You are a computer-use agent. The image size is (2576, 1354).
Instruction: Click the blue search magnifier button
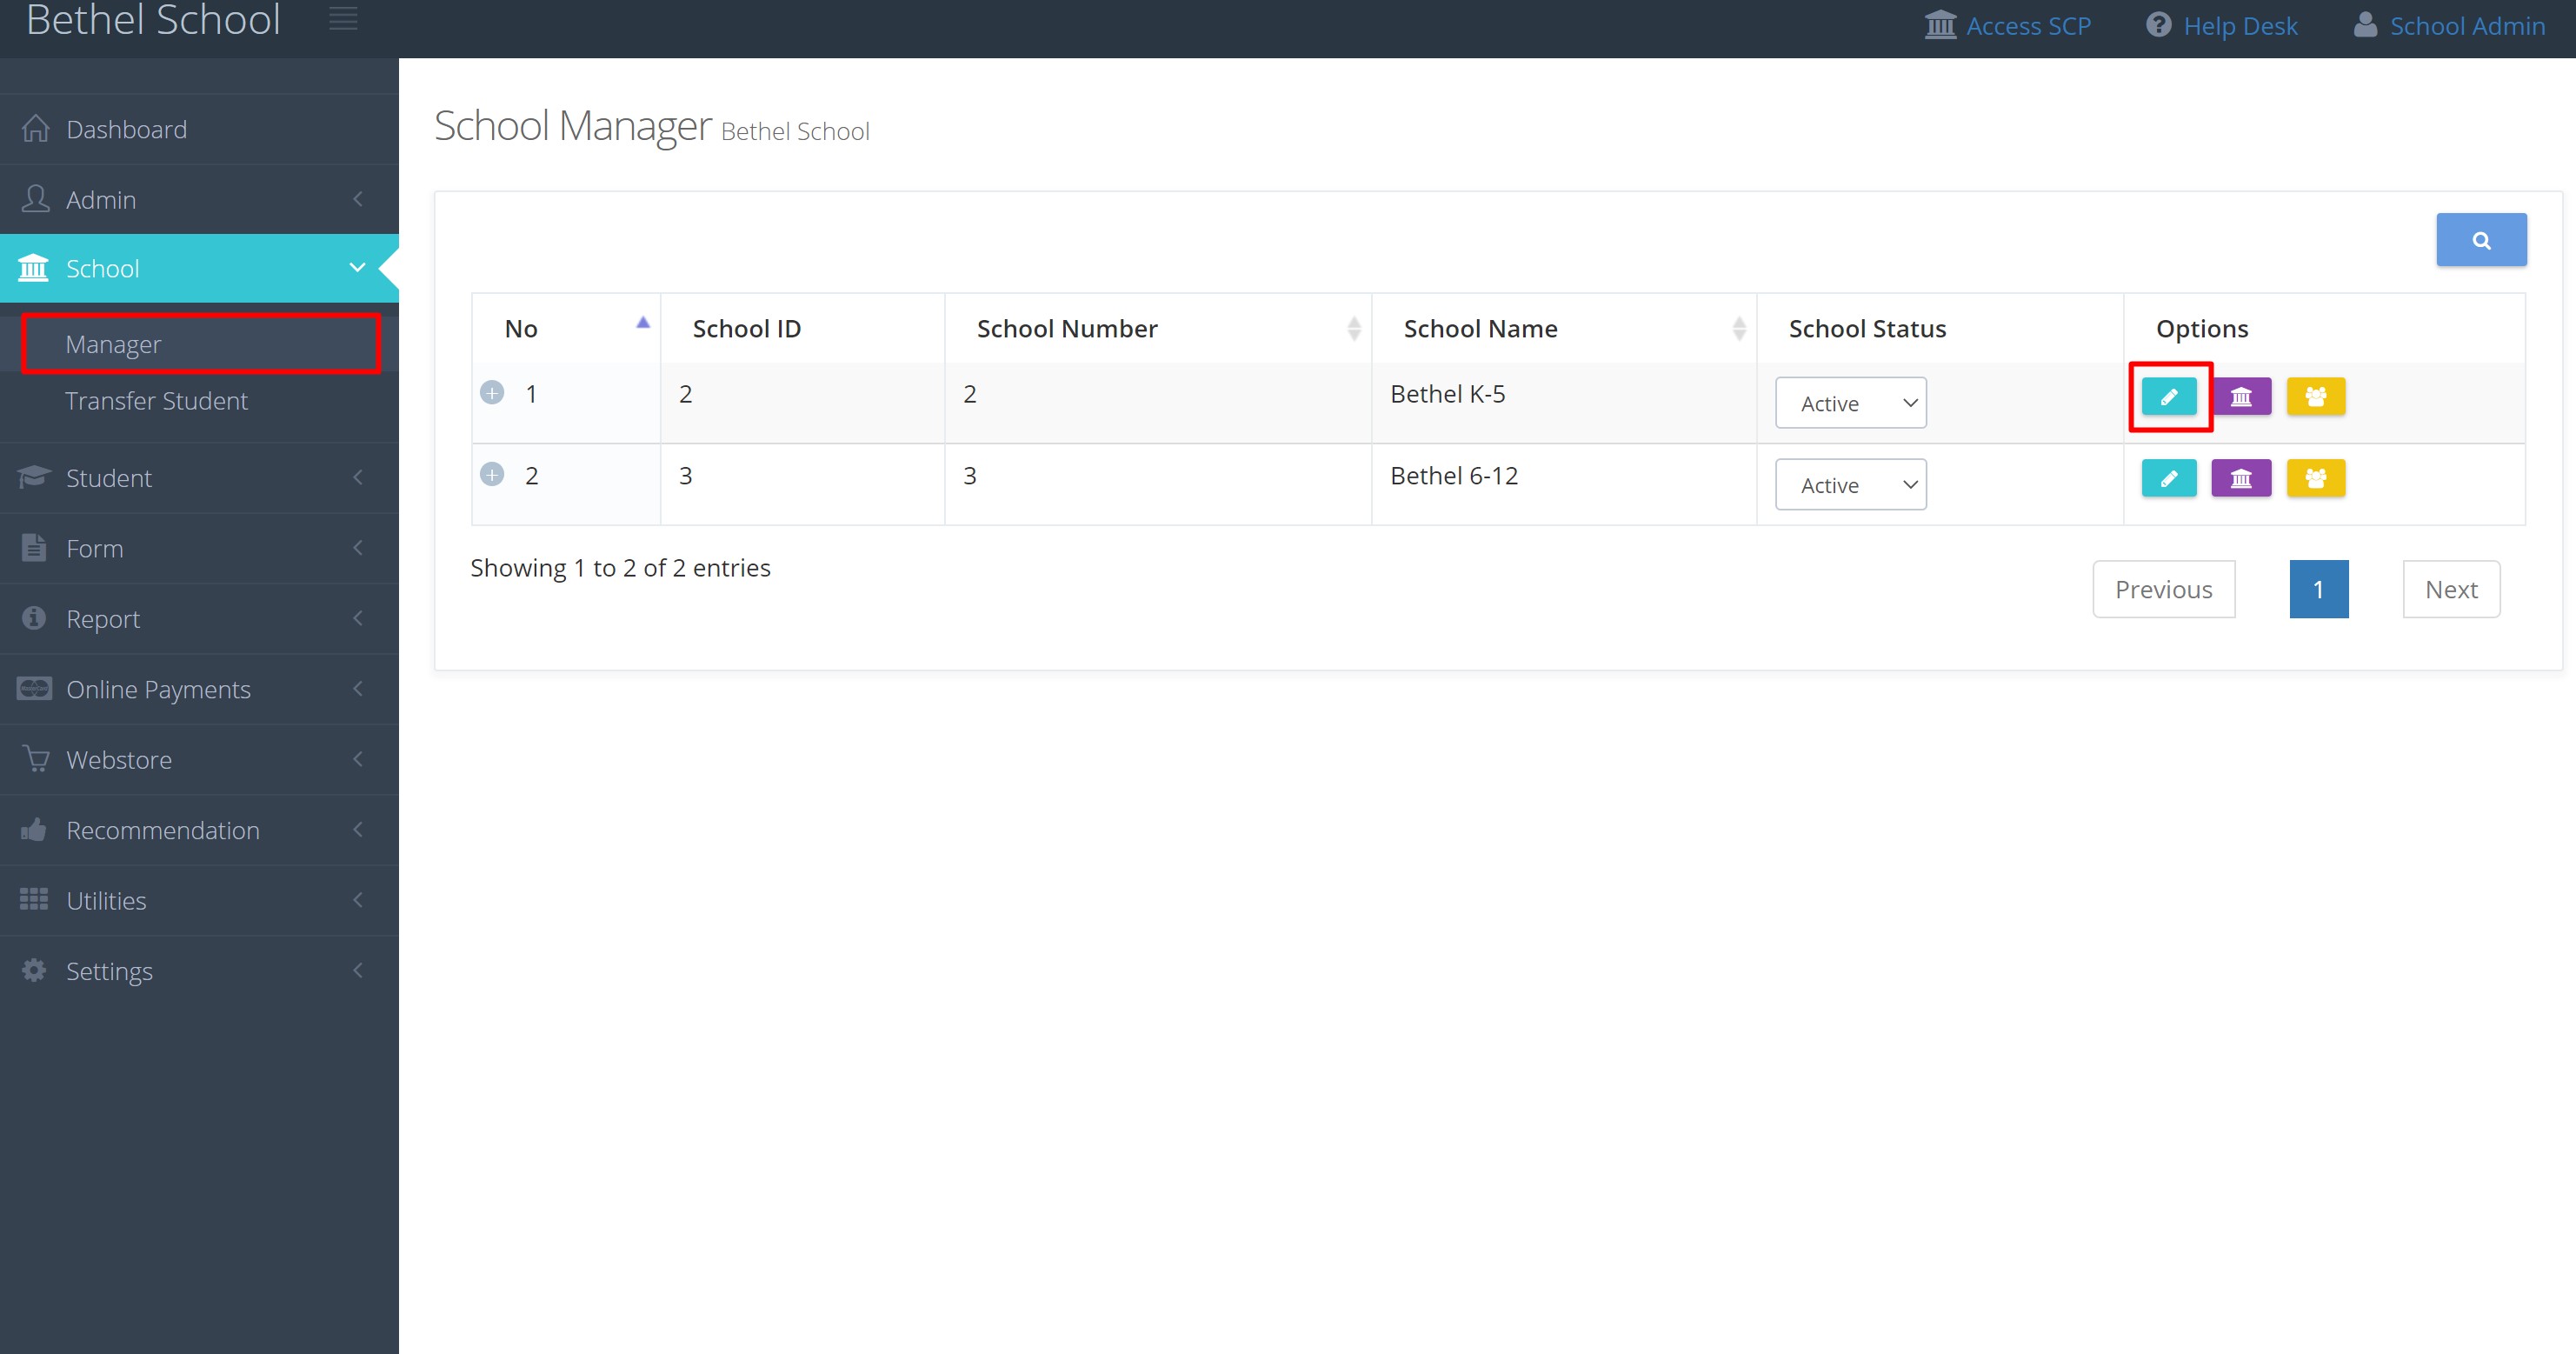[2480, 240]
